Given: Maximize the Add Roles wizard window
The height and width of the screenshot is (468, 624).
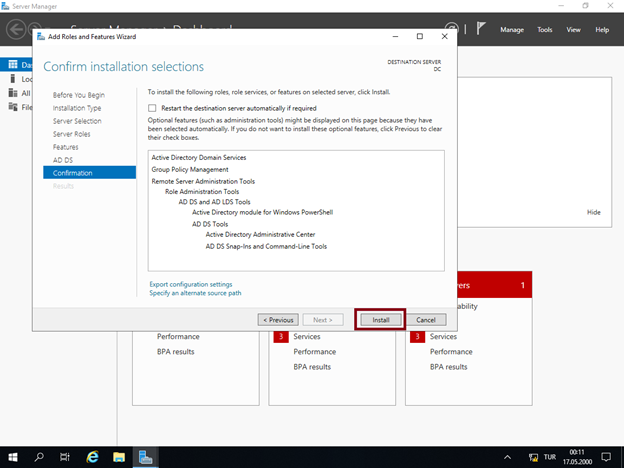Looking at the screenshot, I should coord(419,36).
